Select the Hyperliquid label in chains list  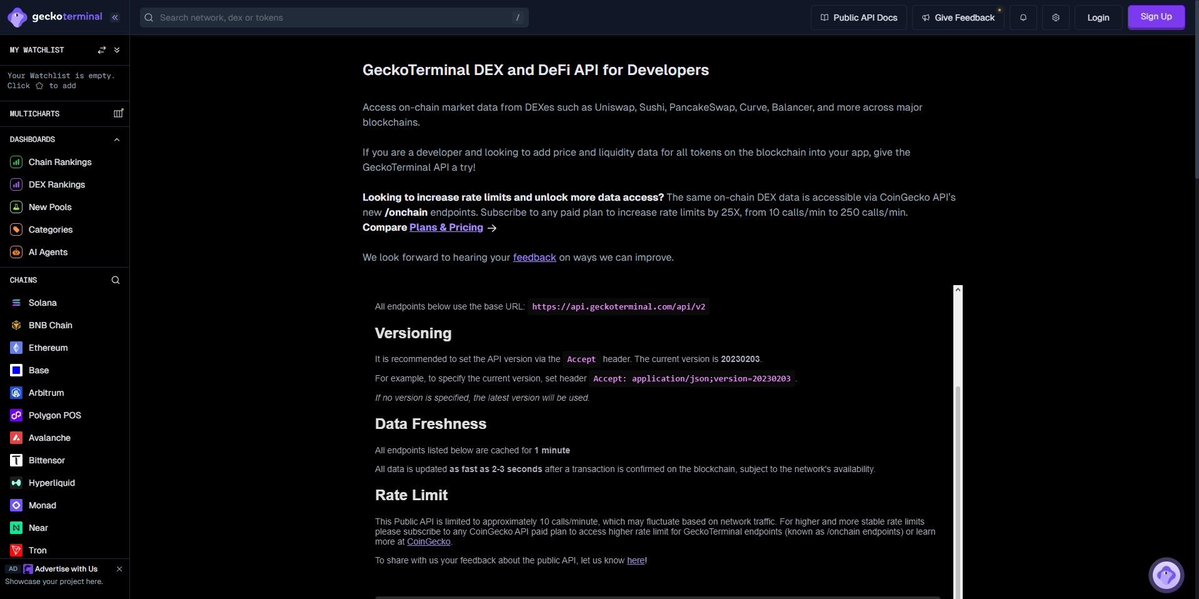click(x=51, y=483)
